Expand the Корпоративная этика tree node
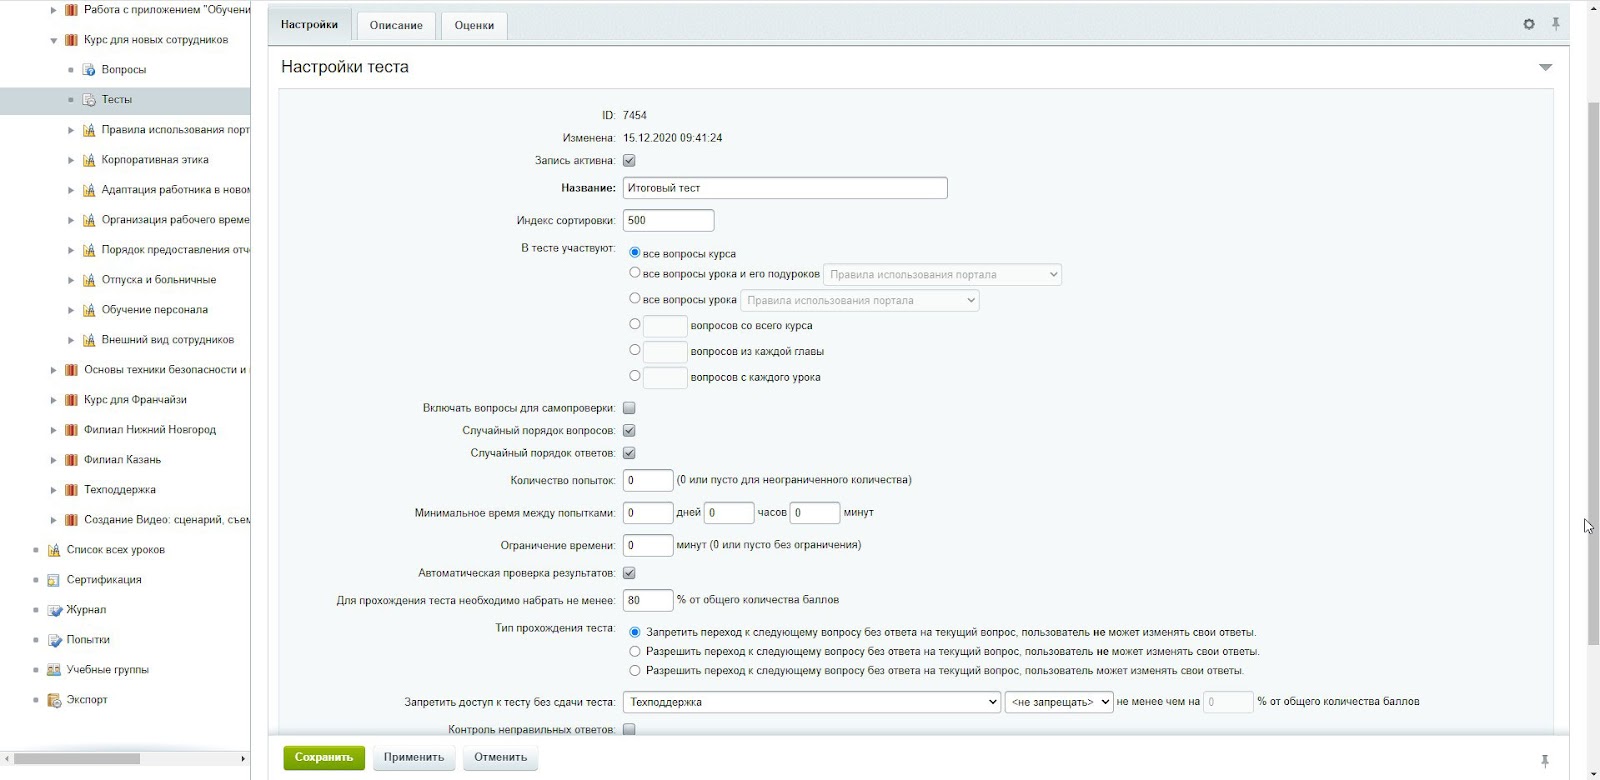The image size is (1600, 780). coord(71,160)
